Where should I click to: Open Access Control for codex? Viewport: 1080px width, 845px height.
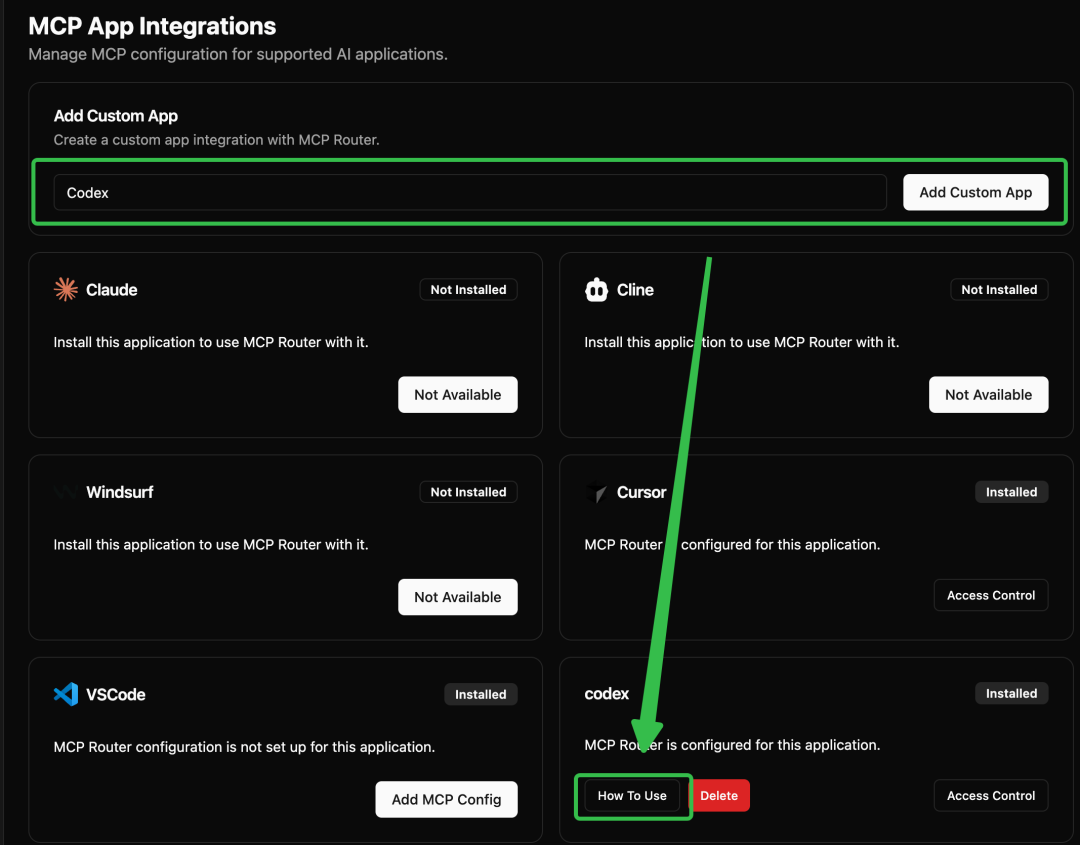[991, 796]
